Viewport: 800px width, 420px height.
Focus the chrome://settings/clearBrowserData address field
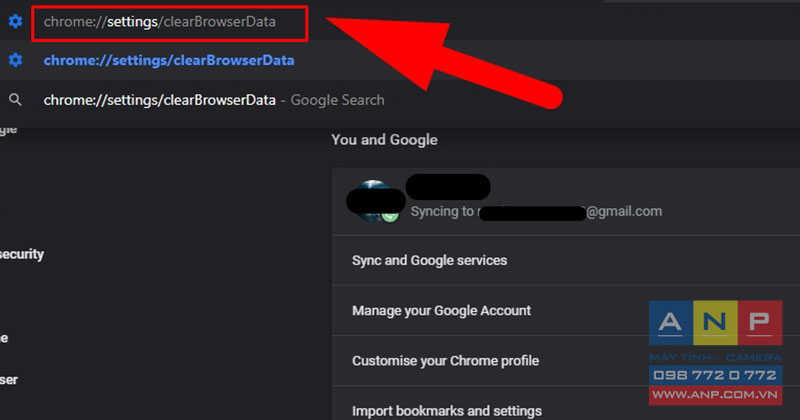(169, 22)
